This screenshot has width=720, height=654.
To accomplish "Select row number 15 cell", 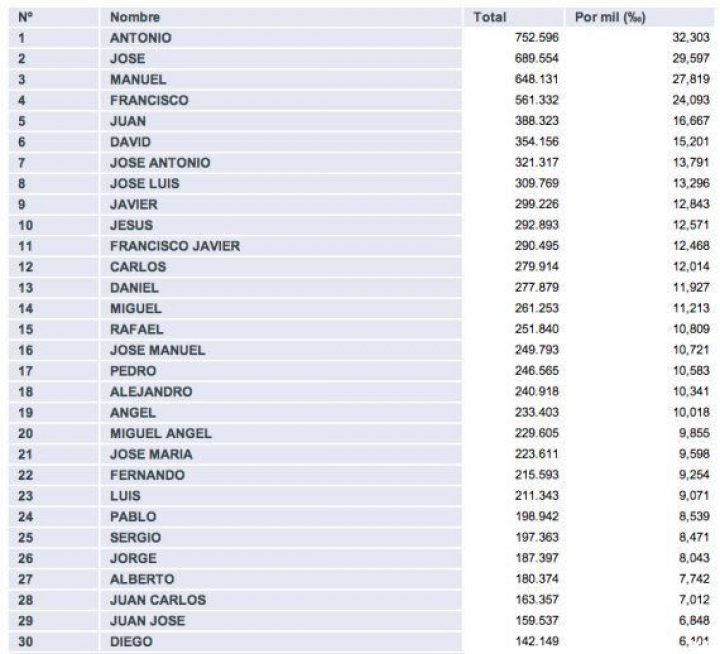I will (27, 329).
